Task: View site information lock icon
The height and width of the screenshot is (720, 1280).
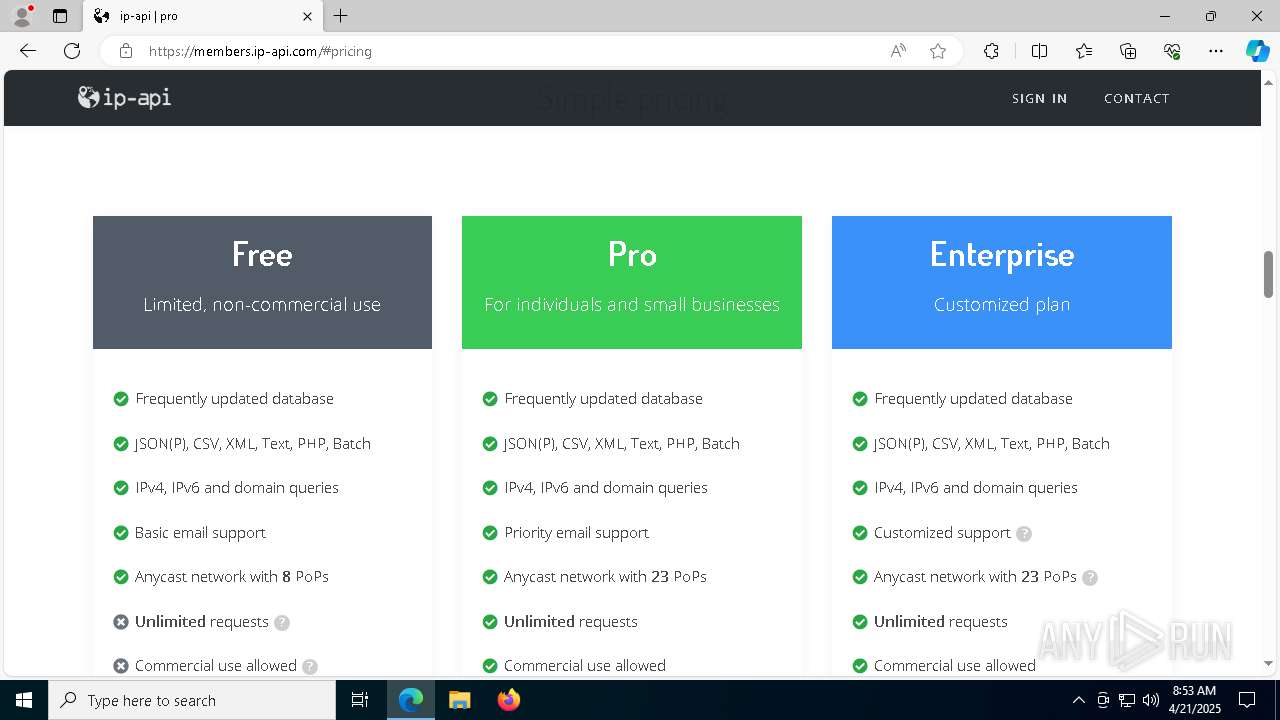Action: 126,51
